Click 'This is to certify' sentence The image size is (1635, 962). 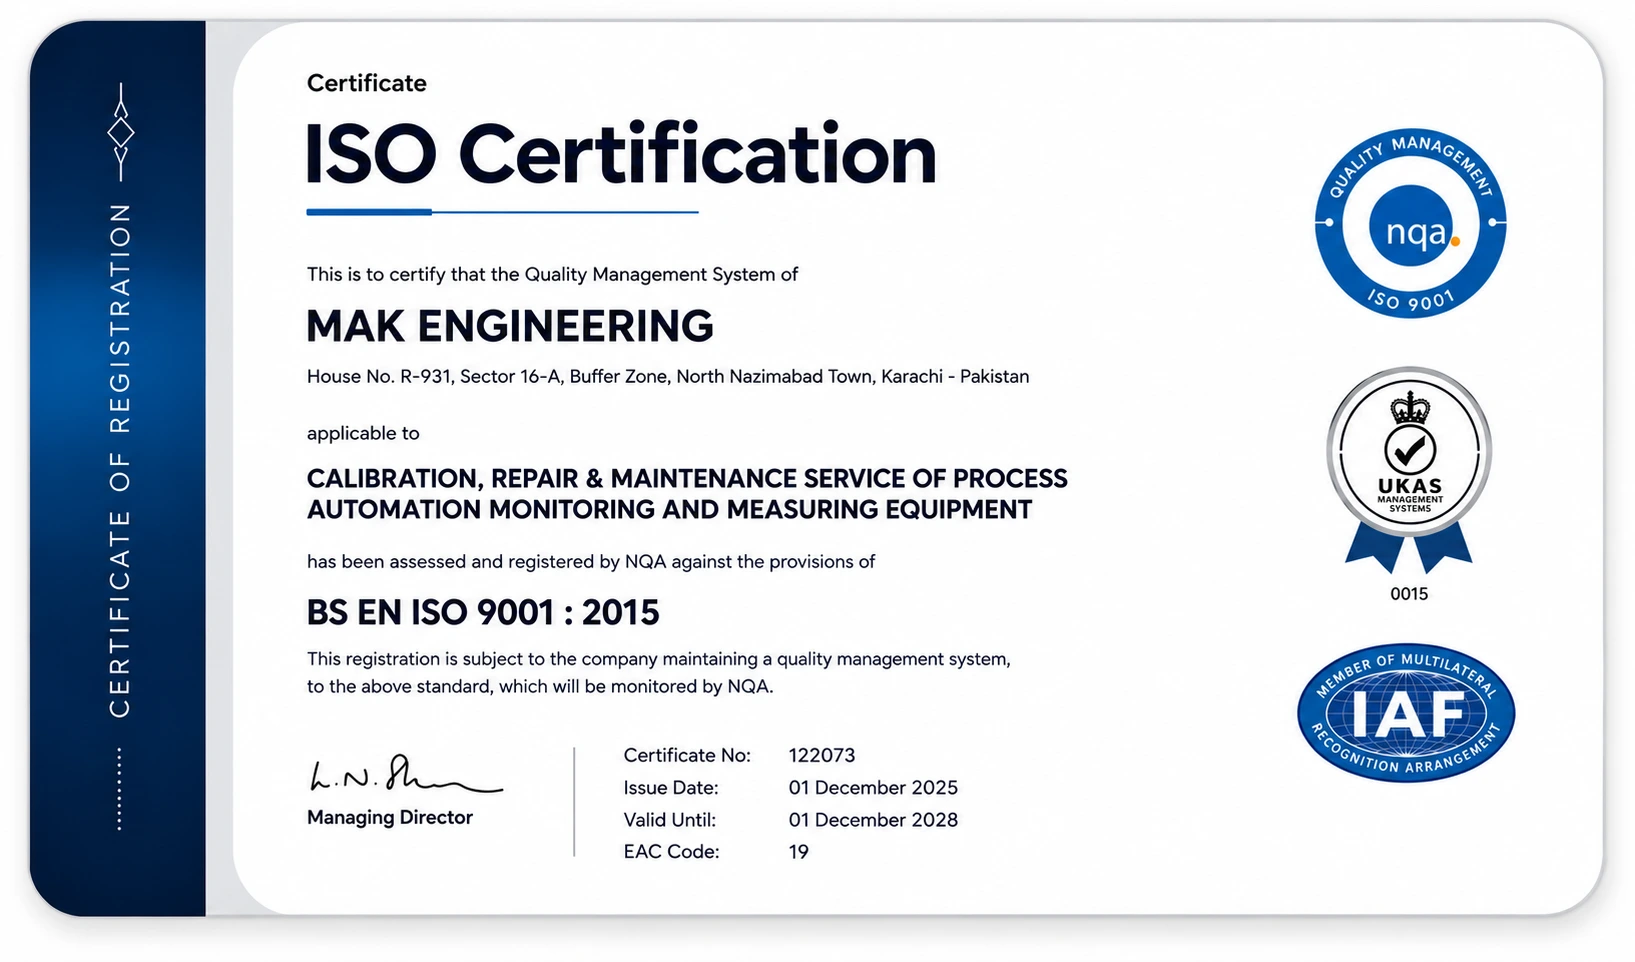coord(552,275)
